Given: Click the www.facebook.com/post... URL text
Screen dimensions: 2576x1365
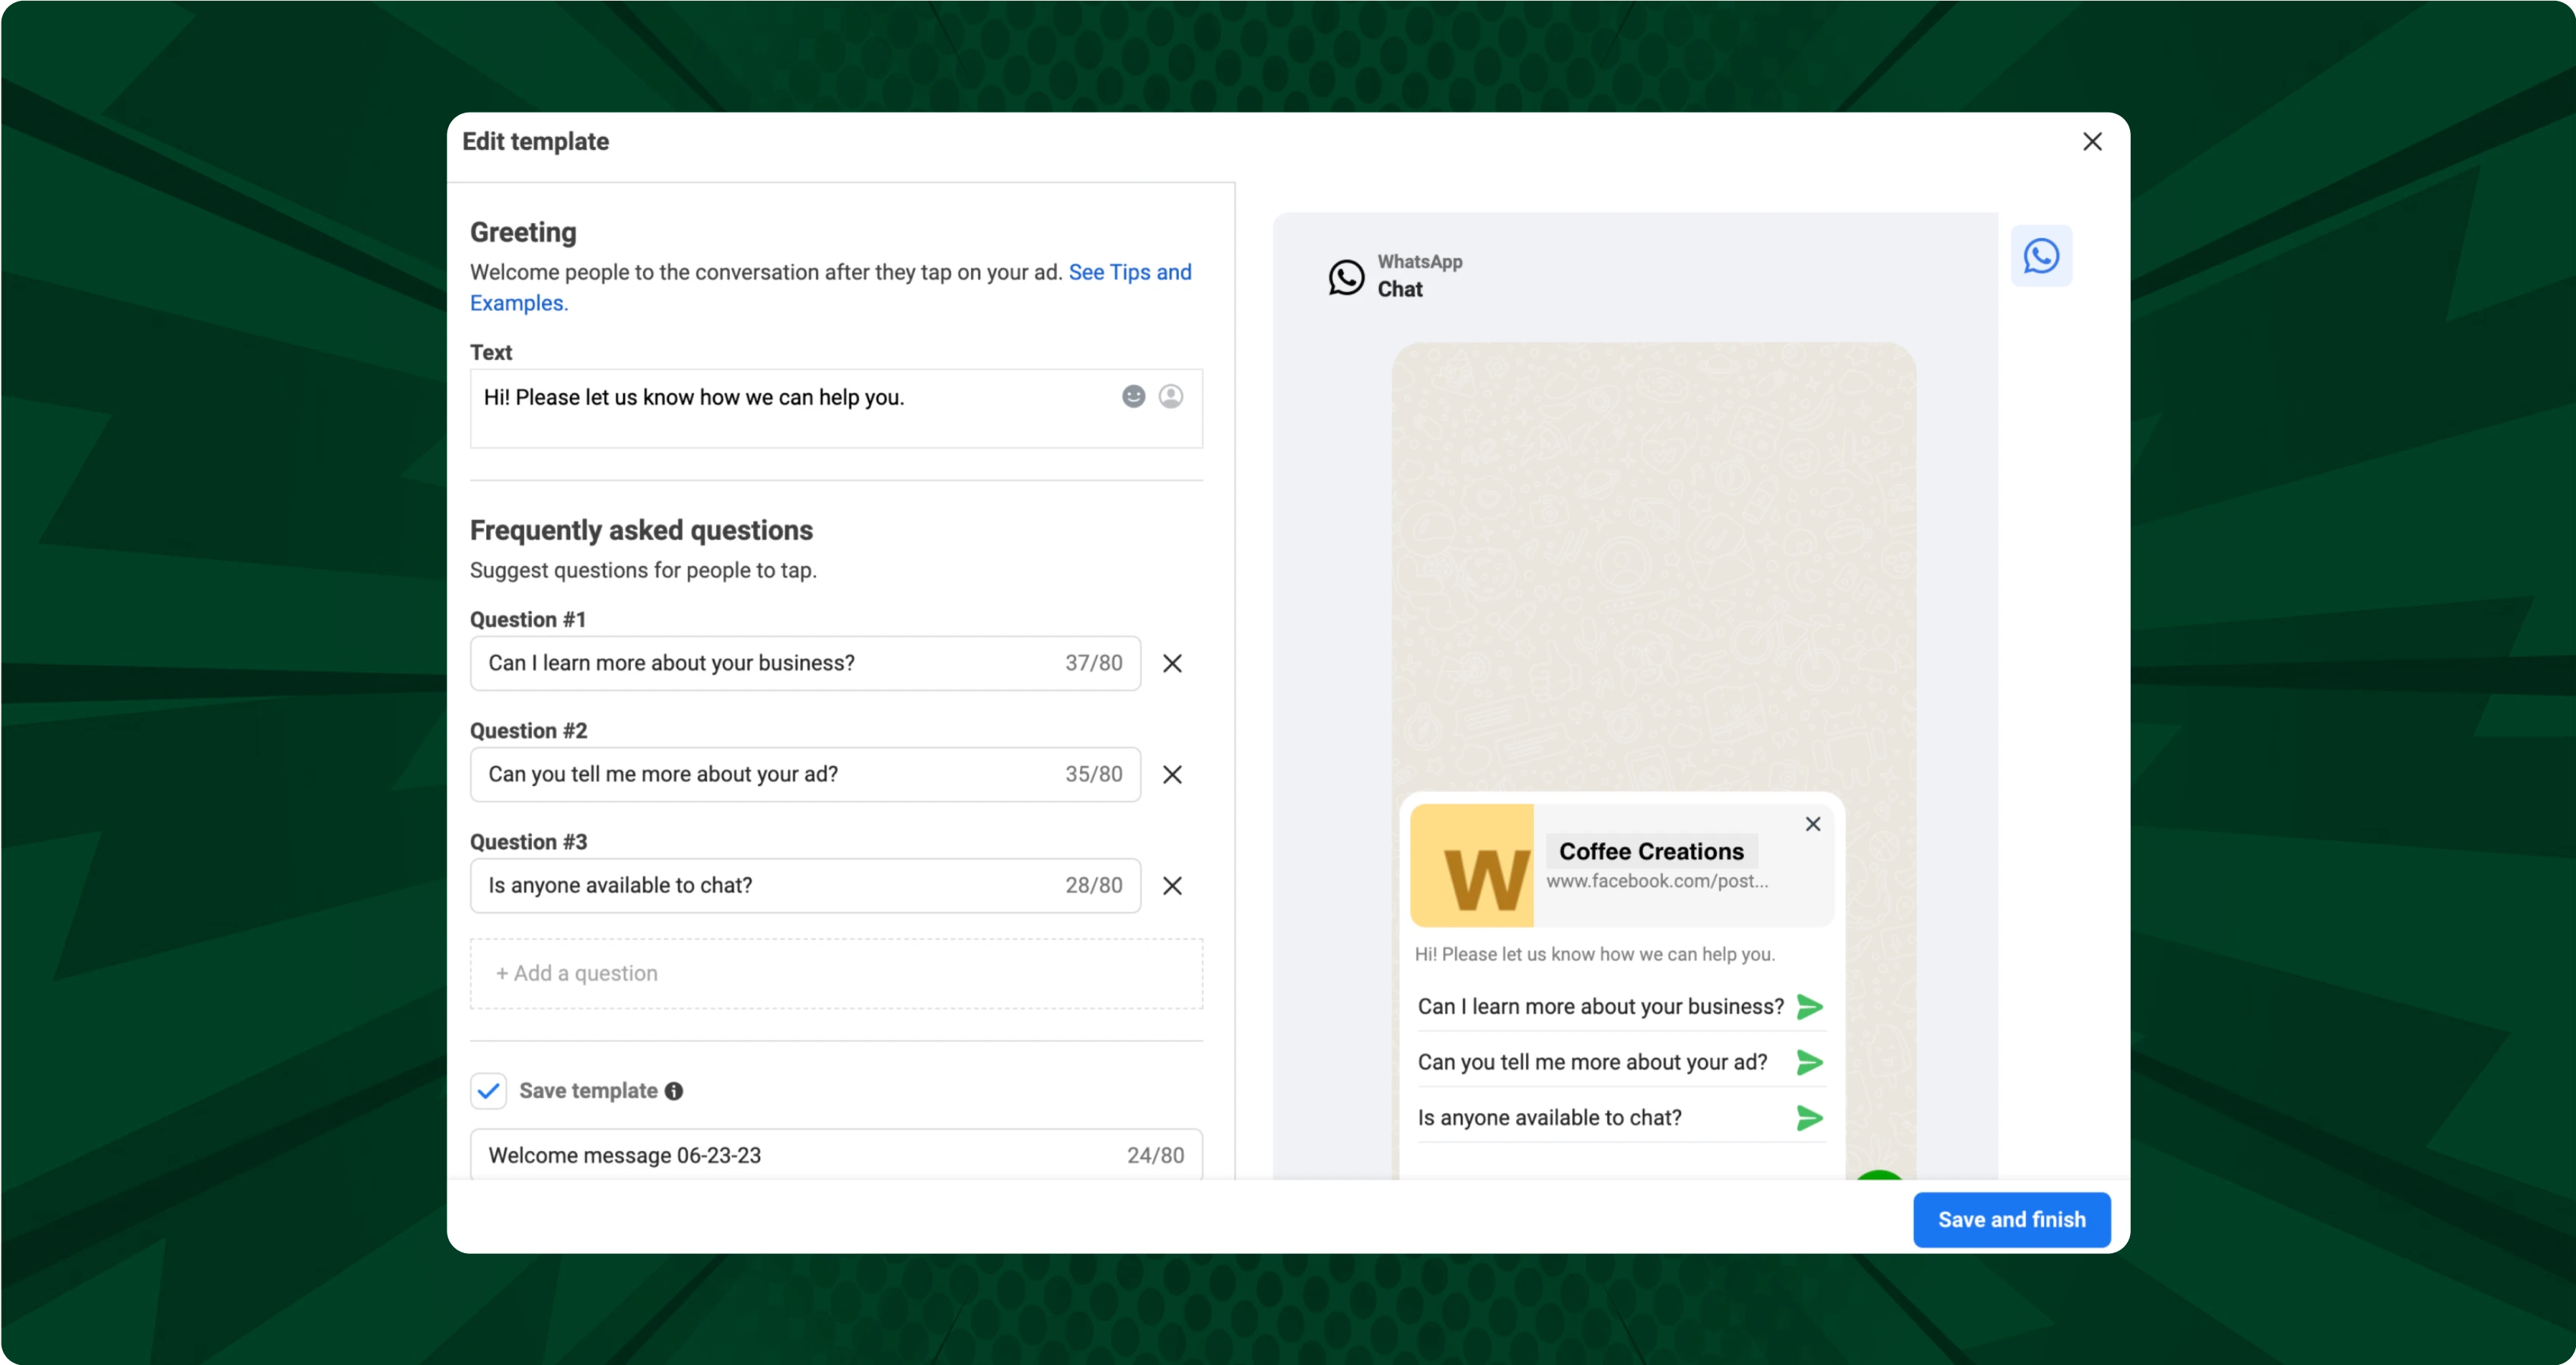Looking at the screenshot, I should coord(1657,881).
